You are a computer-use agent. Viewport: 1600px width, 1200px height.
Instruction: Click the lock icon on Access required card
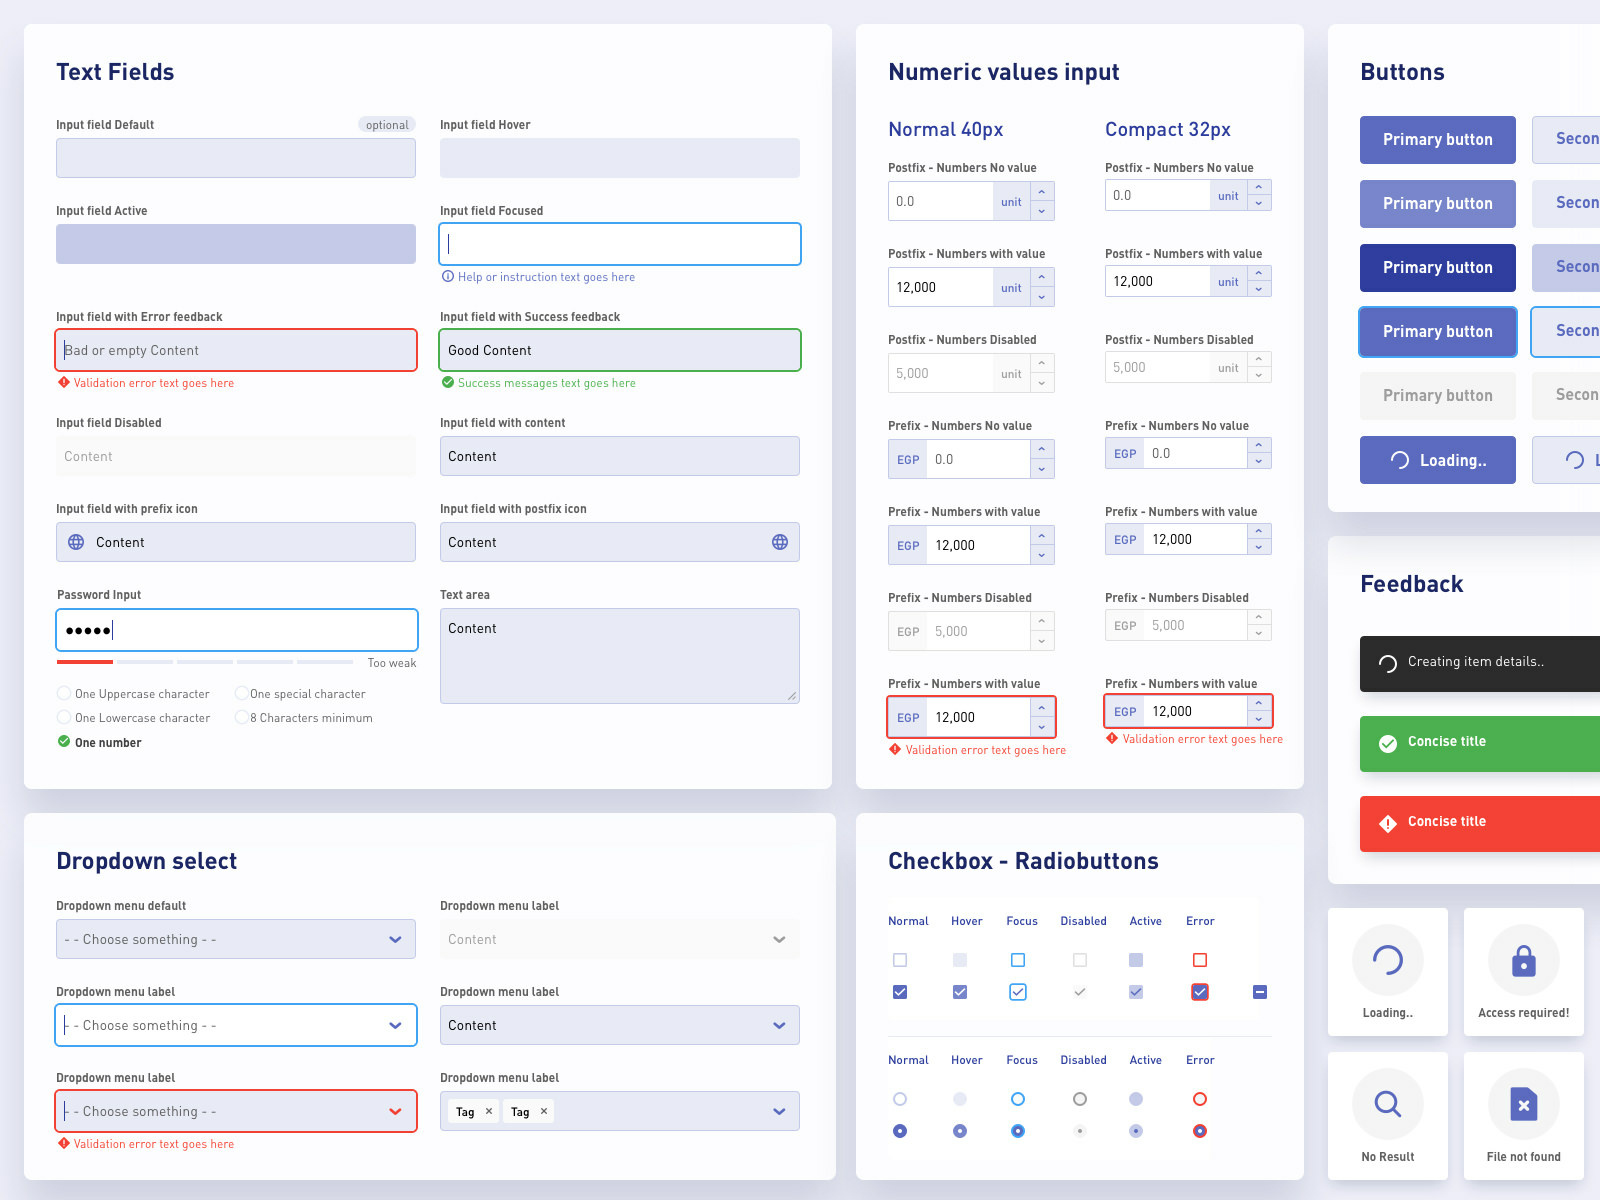pos(1523,960)
